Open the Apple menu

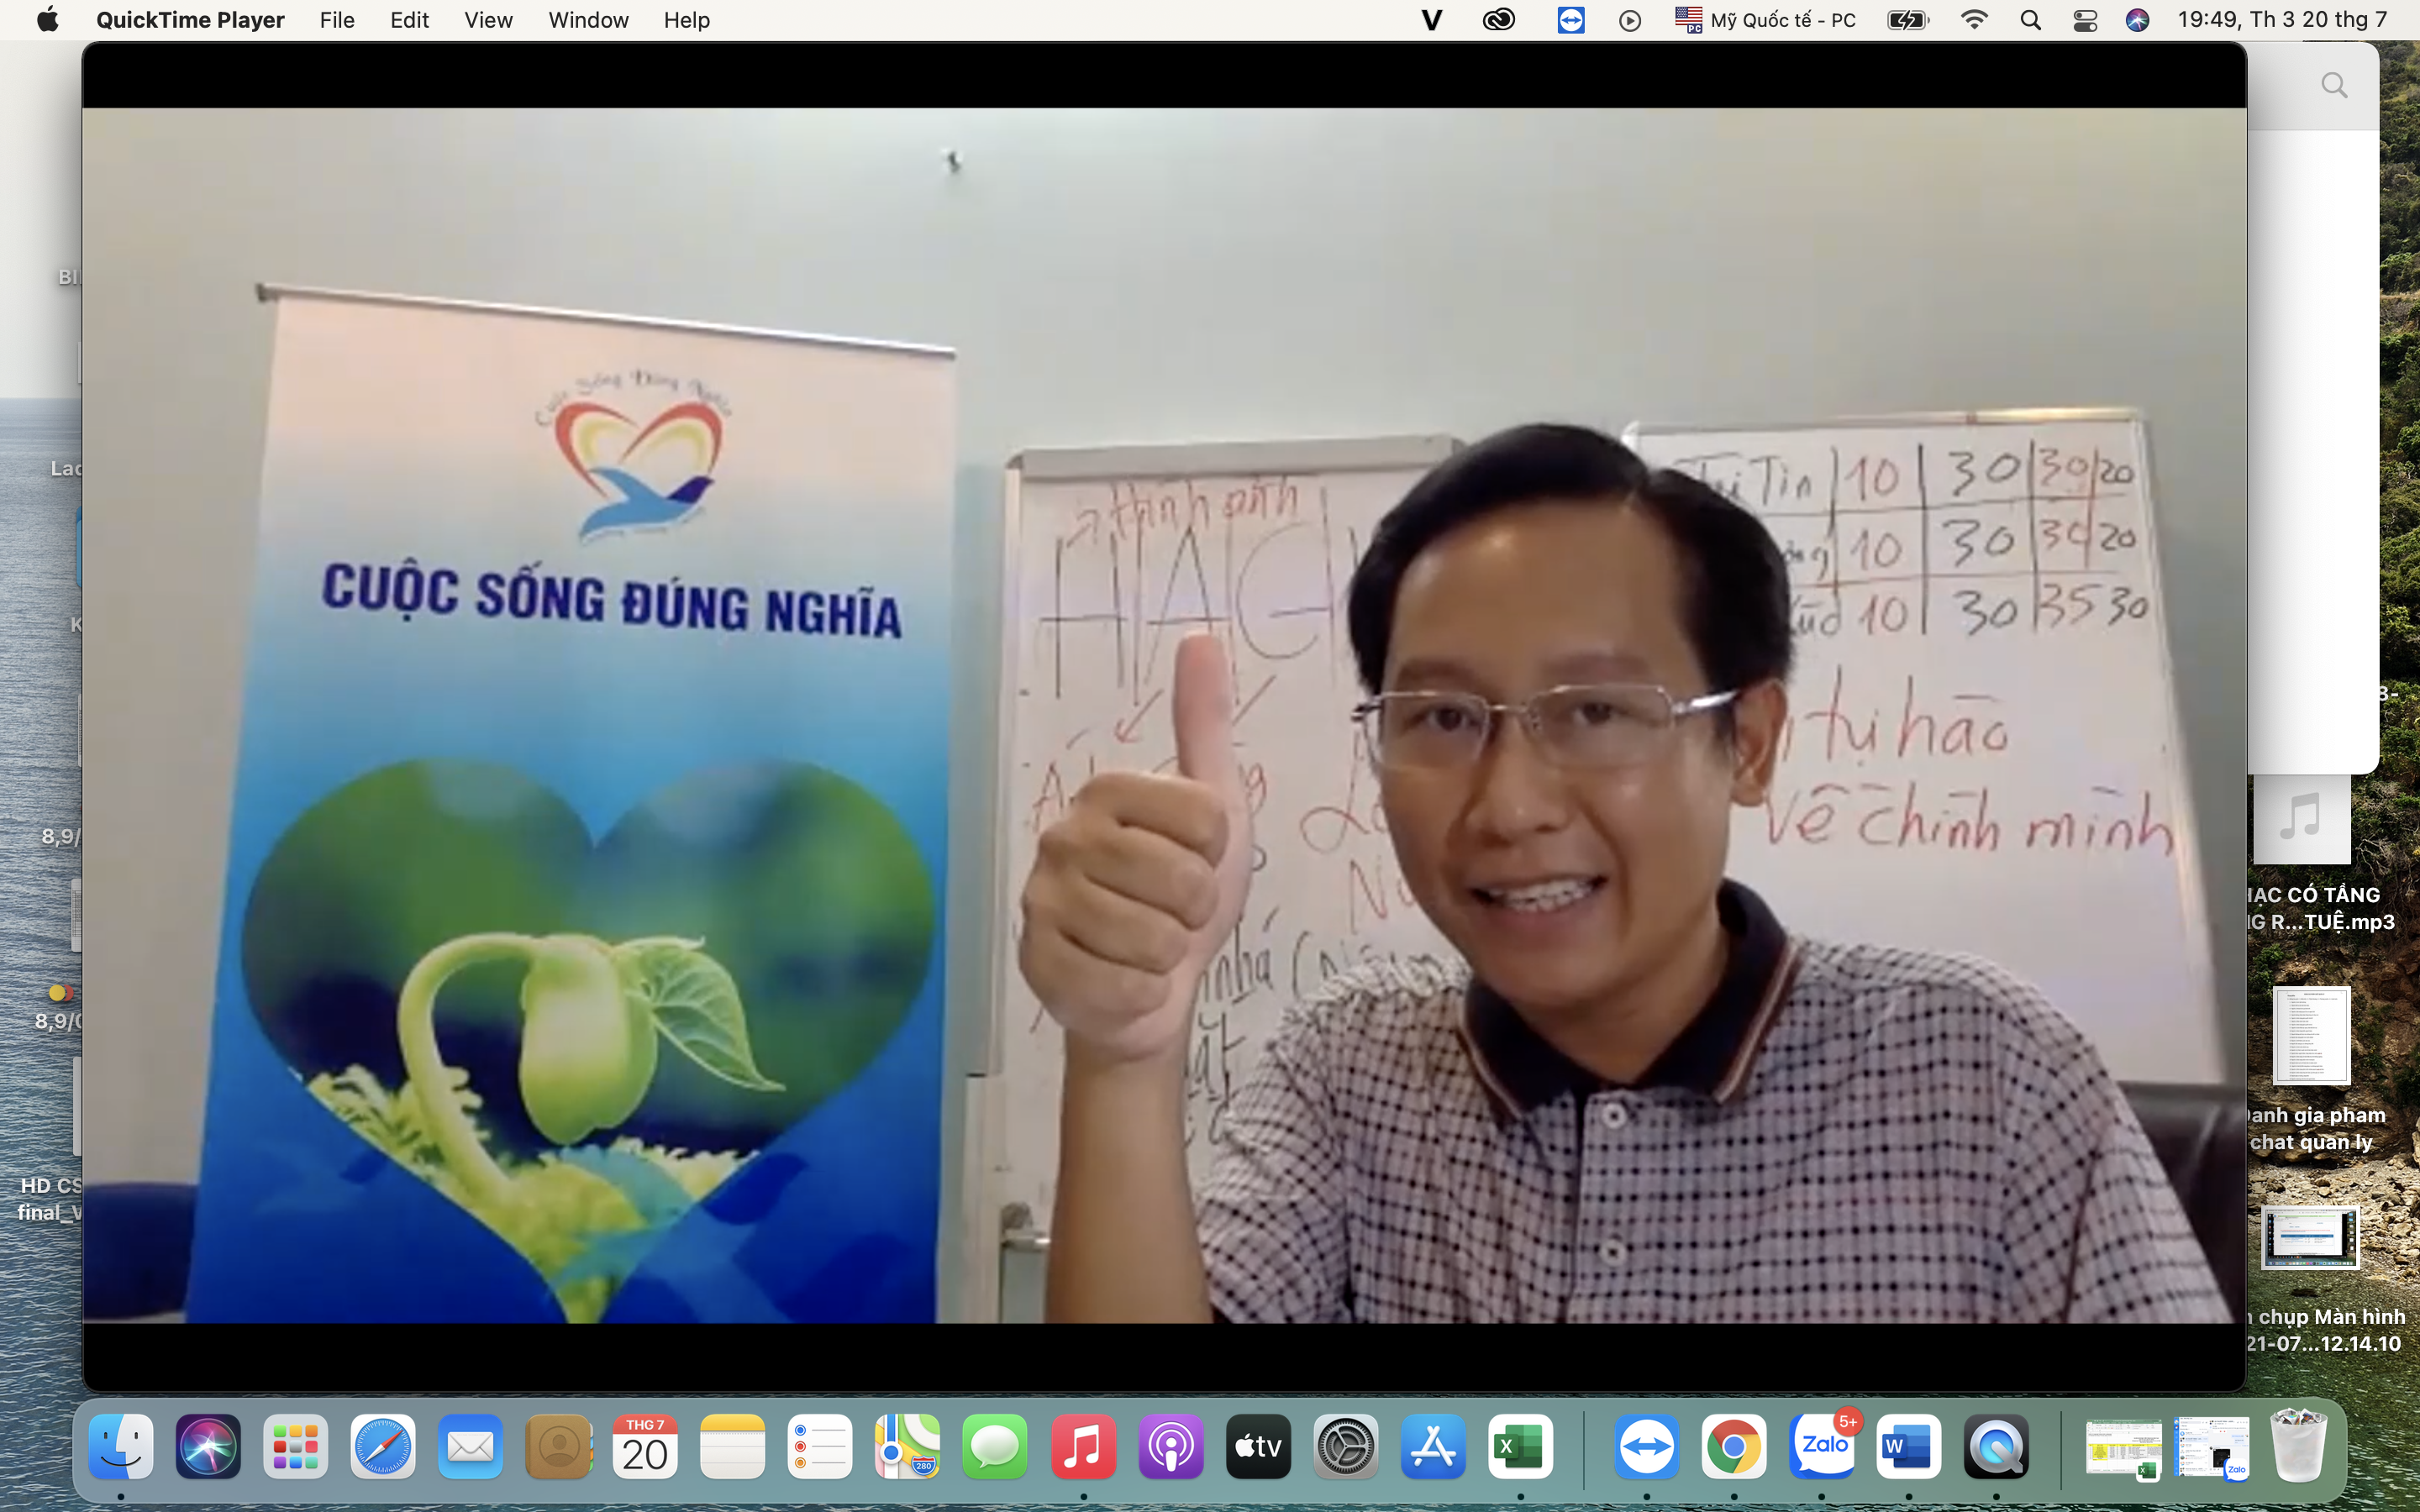tap(47, 20)
